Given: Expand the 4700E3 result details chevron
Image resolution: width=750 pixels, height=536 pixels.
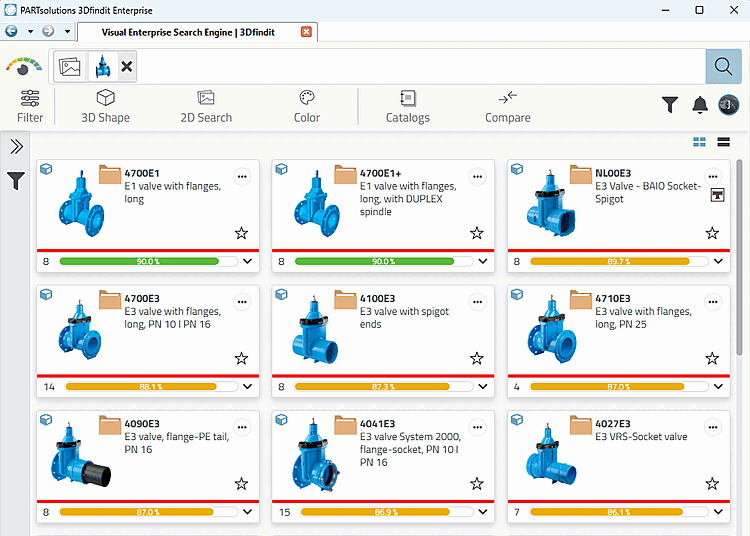Looking at the screenshot, I should pos(247,387).
